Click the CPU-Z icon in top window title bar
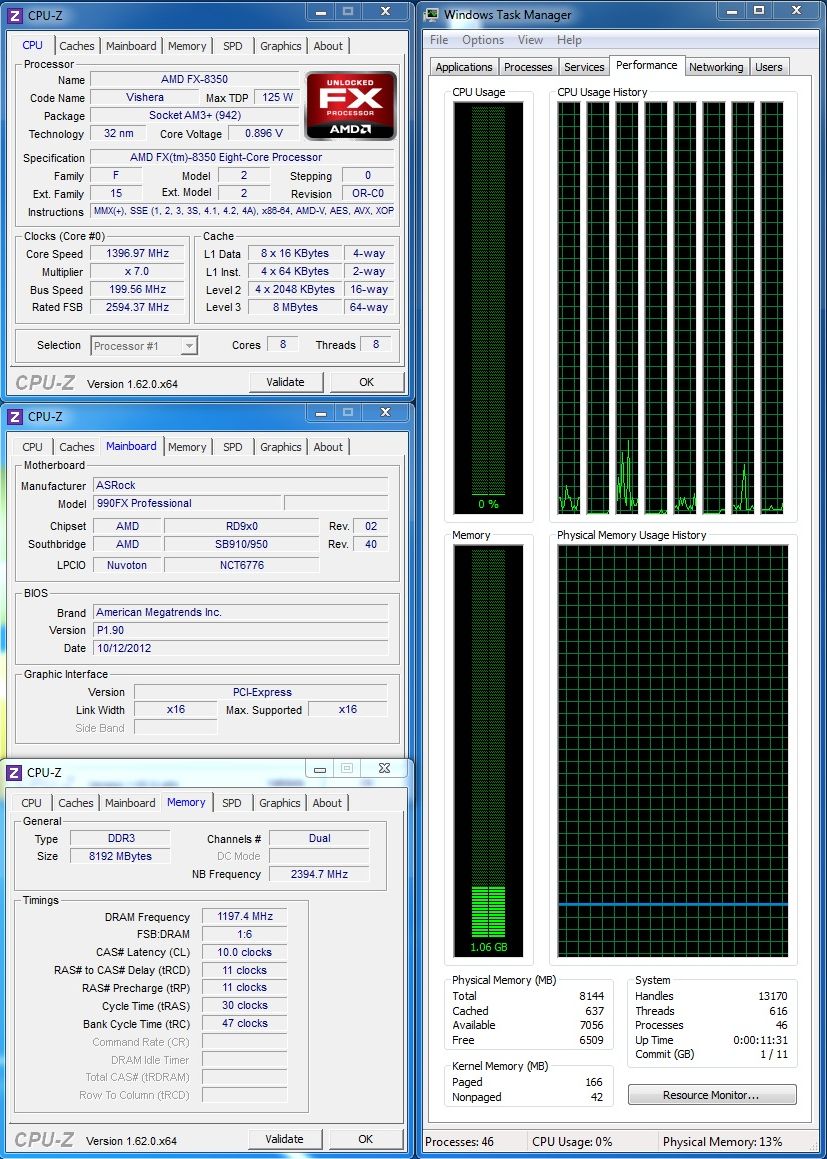Viewport: 827px width, 1159px height. [15, 15]
